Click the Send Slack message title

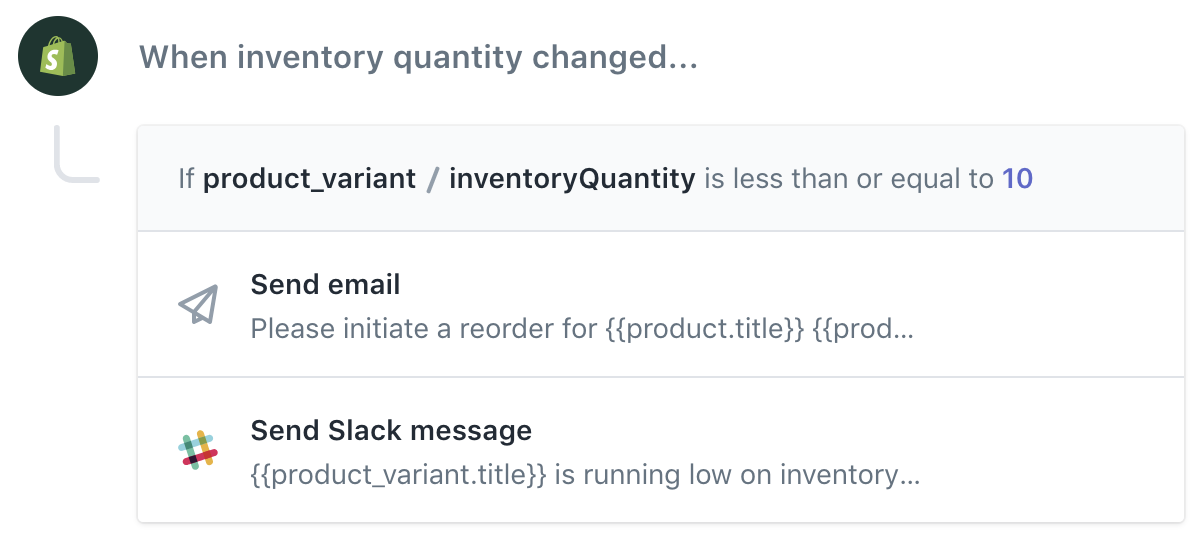tap(391, 431)
